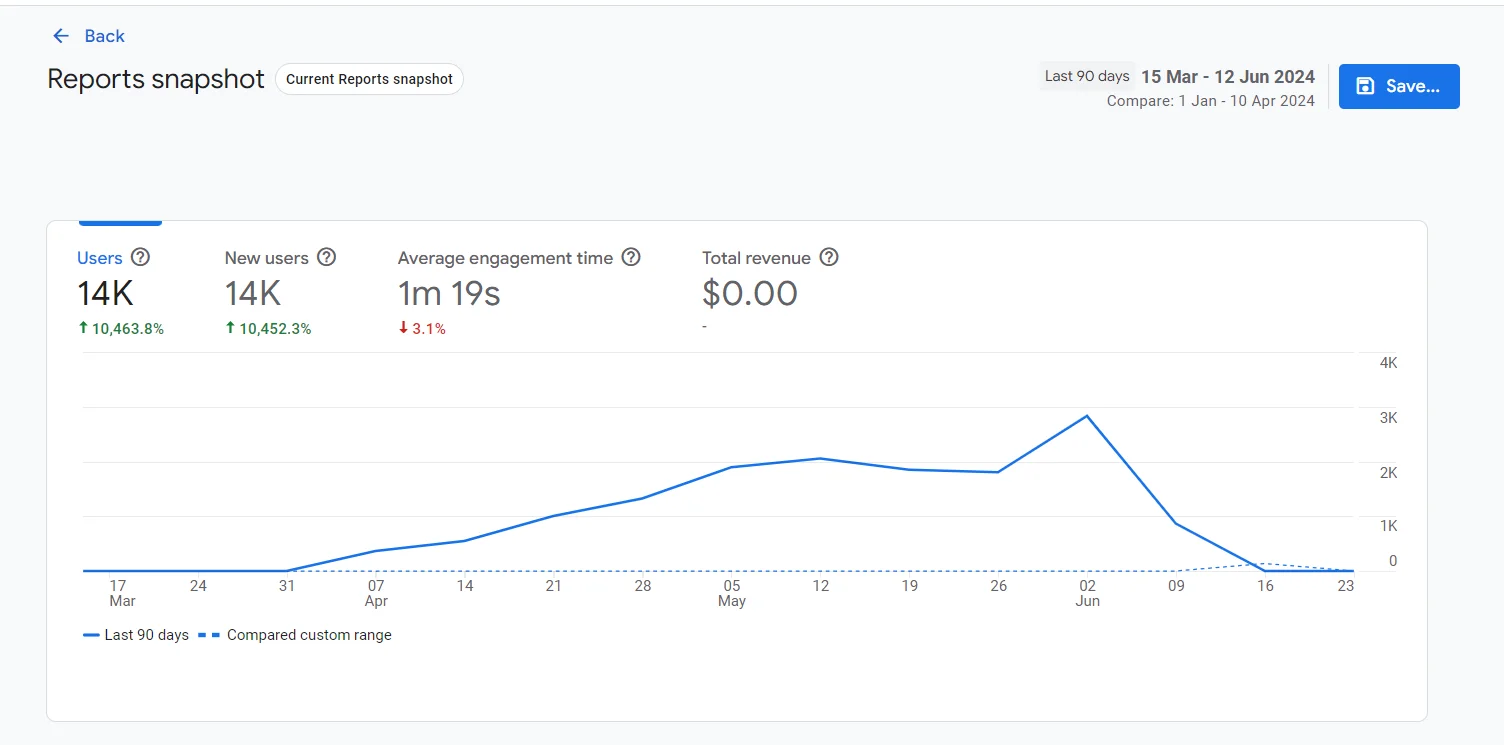Image resolution: width=1504 pixels, height=745 pixels.
Task: Open help icon next to Total revenue
Action: point(829,257)
